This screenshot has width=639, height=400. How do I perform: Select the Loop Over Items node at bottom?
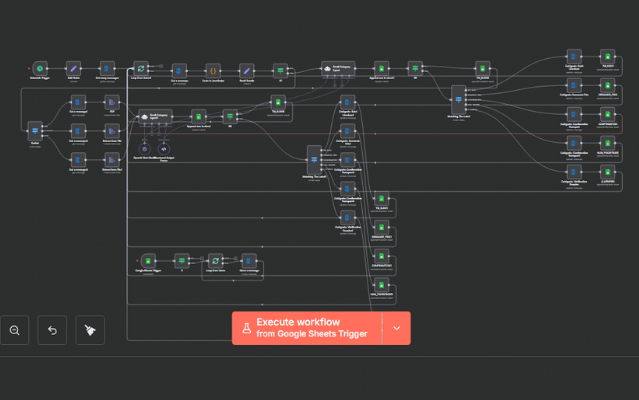click(x=215, y=260)
